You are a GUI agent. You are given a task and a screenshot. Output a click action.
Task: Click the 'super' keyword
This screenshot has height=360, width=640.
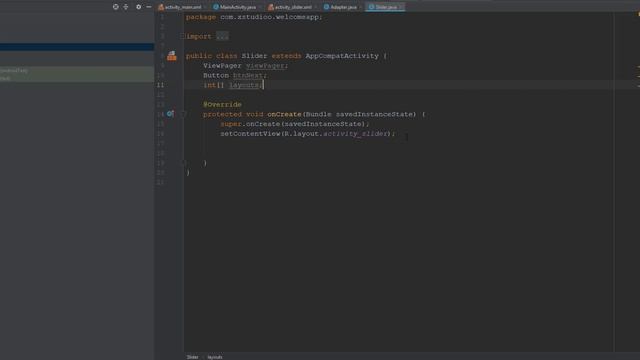[231, 124]
